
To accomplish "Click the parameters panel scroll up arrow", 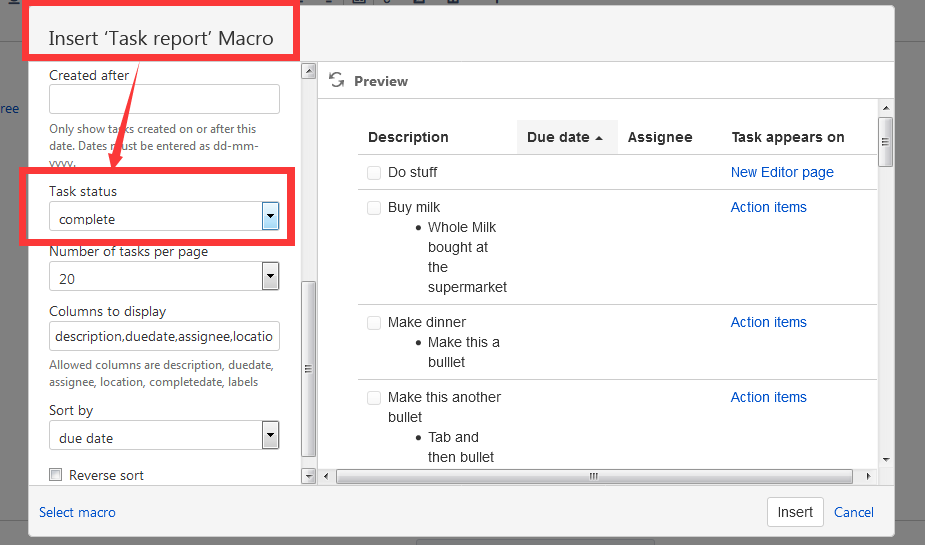I will tap(309, 71).
